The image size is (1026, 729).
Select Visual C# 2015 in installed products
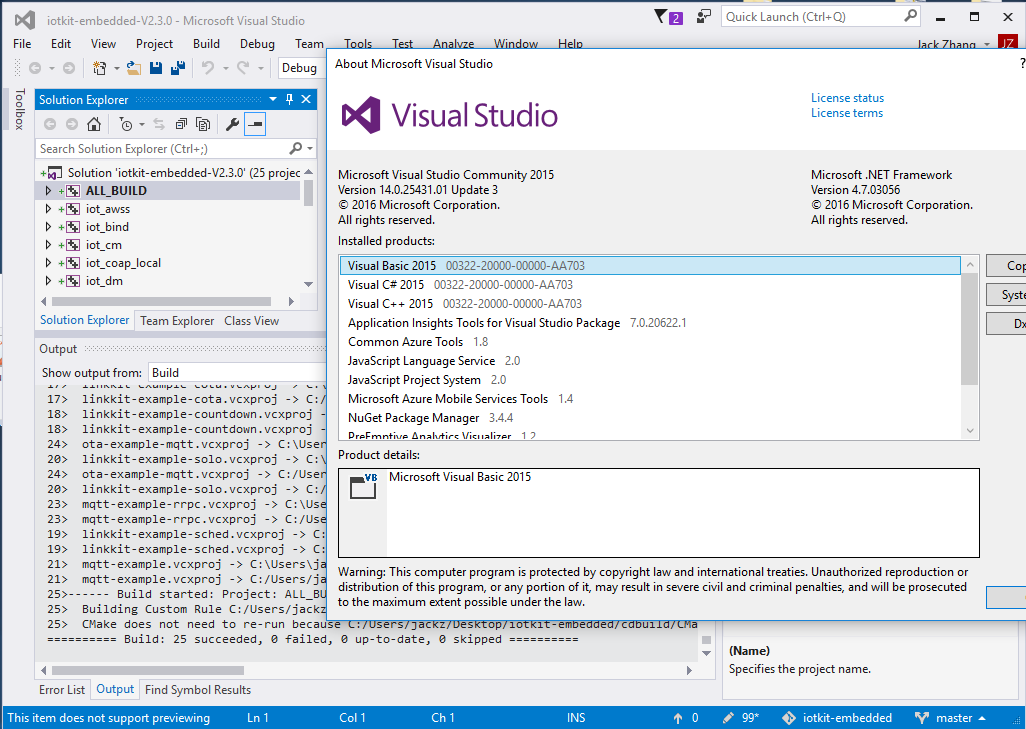[x=650, y=285]
